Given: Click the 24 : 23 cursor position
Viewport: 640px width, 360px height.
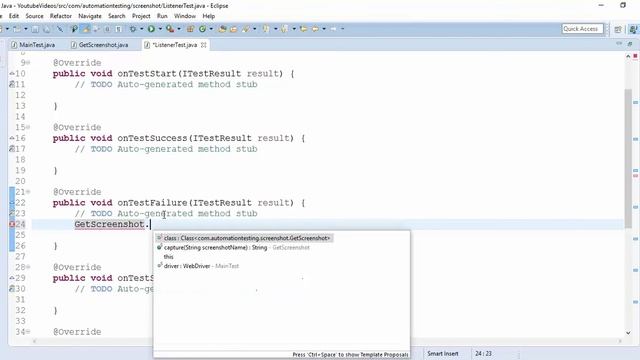Looking at the screenshot, I should click(x=484, y=354).
